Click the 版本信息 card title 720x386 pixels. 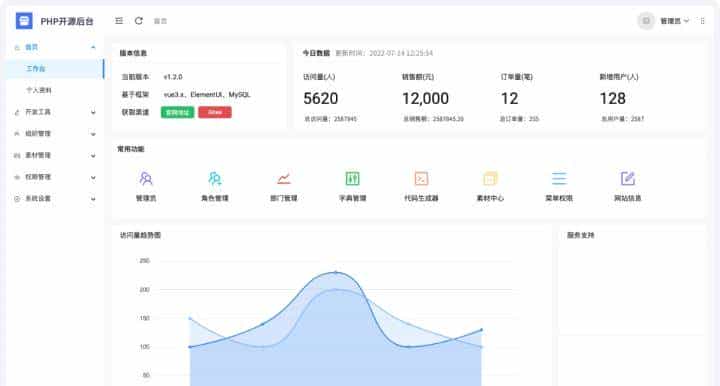133,53
